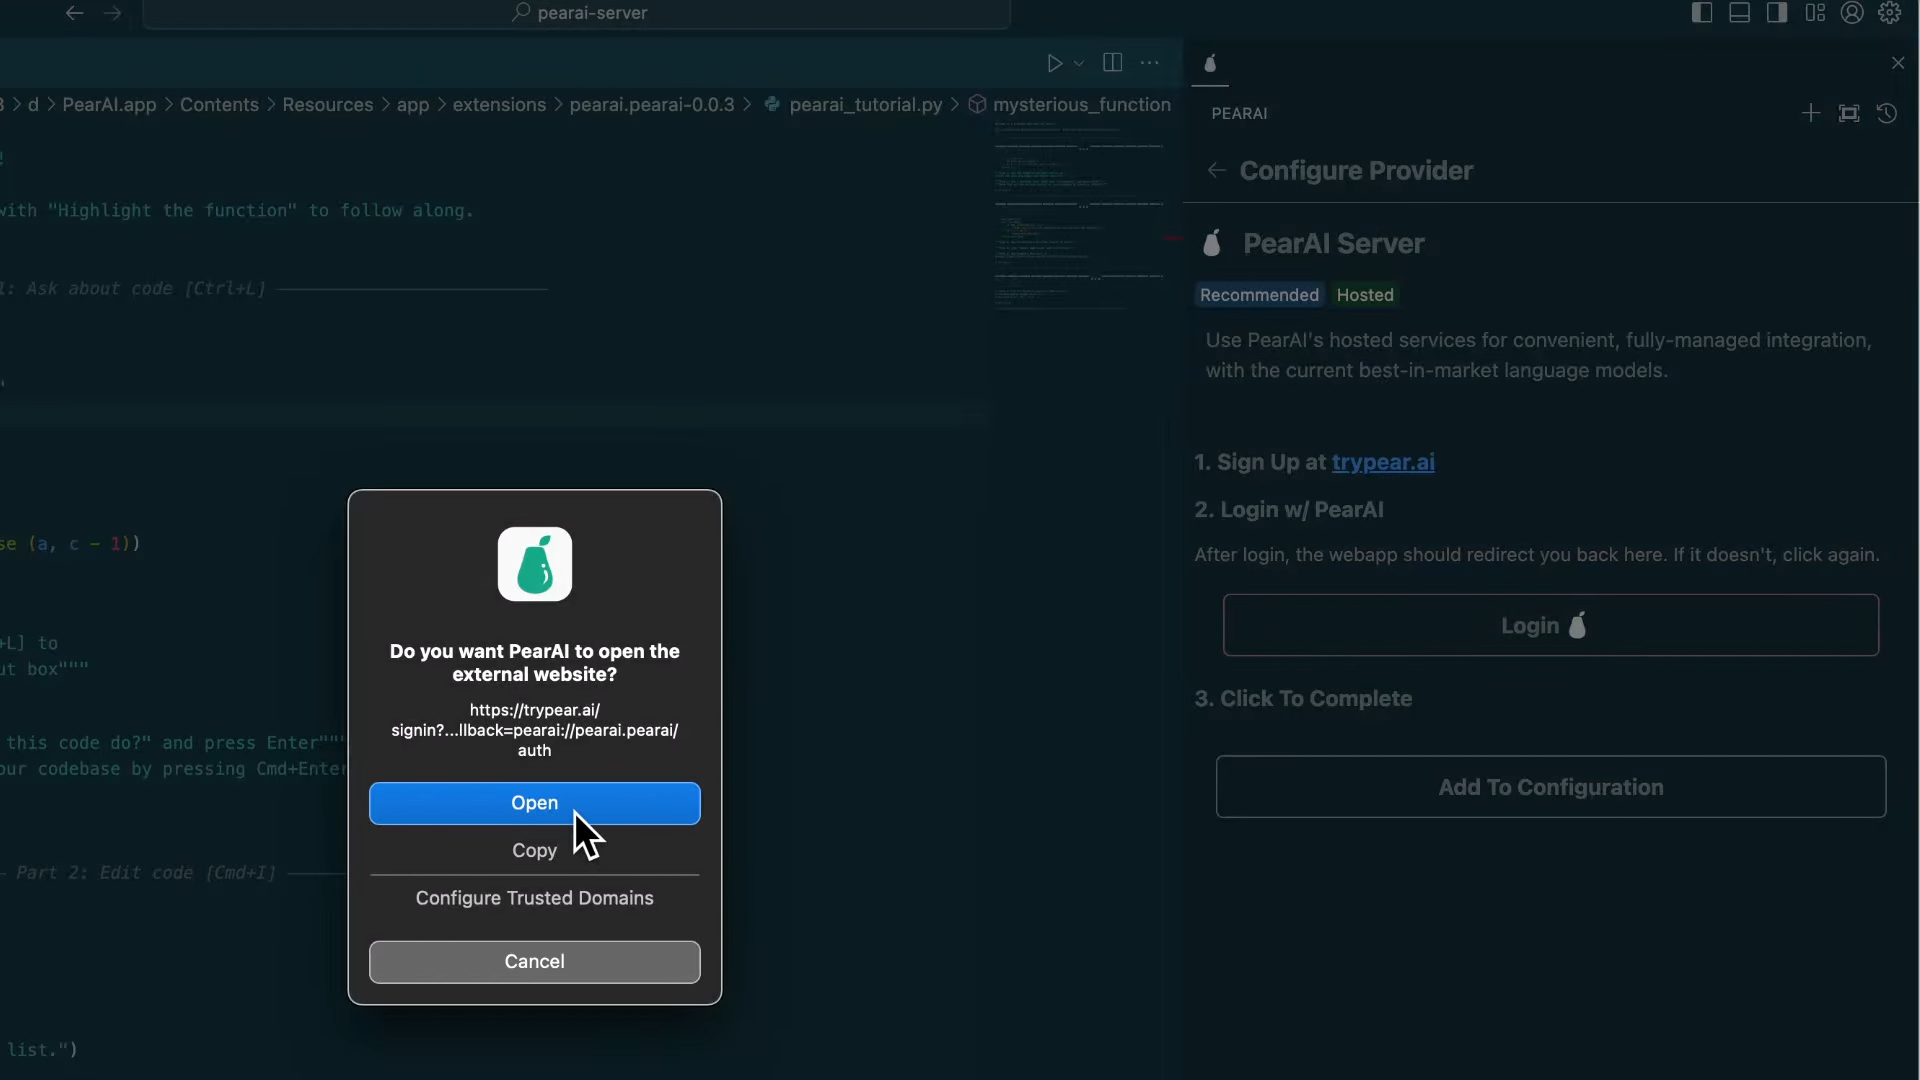Image resolution: width=1920 pixels, height=1080 pixels.
Task: Click the PearAI Server heading pear icon
Action: point(1212,243)
